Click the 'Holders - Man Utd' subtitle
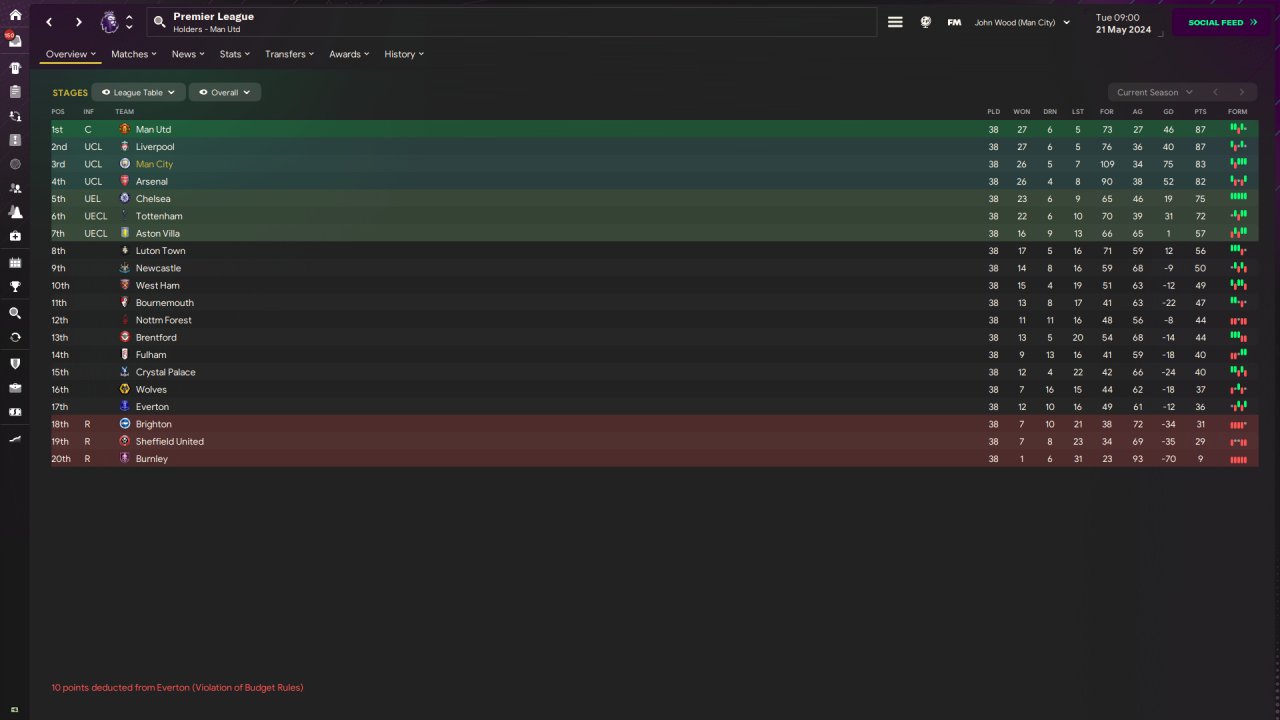Viewport: 1280px width, 720px height. 206,29
